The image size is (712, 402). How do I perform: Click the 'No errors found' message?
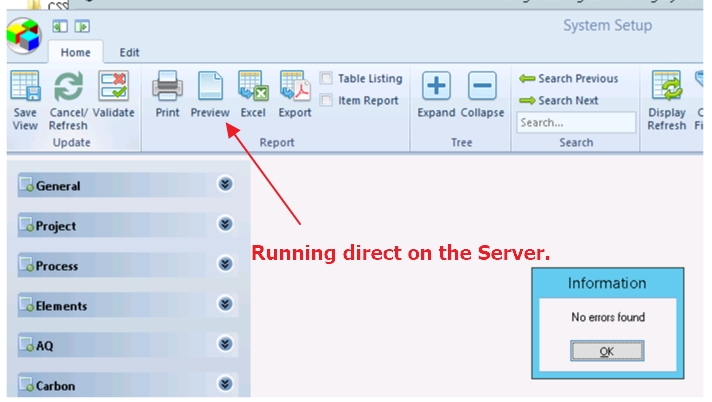click(608, 317)
